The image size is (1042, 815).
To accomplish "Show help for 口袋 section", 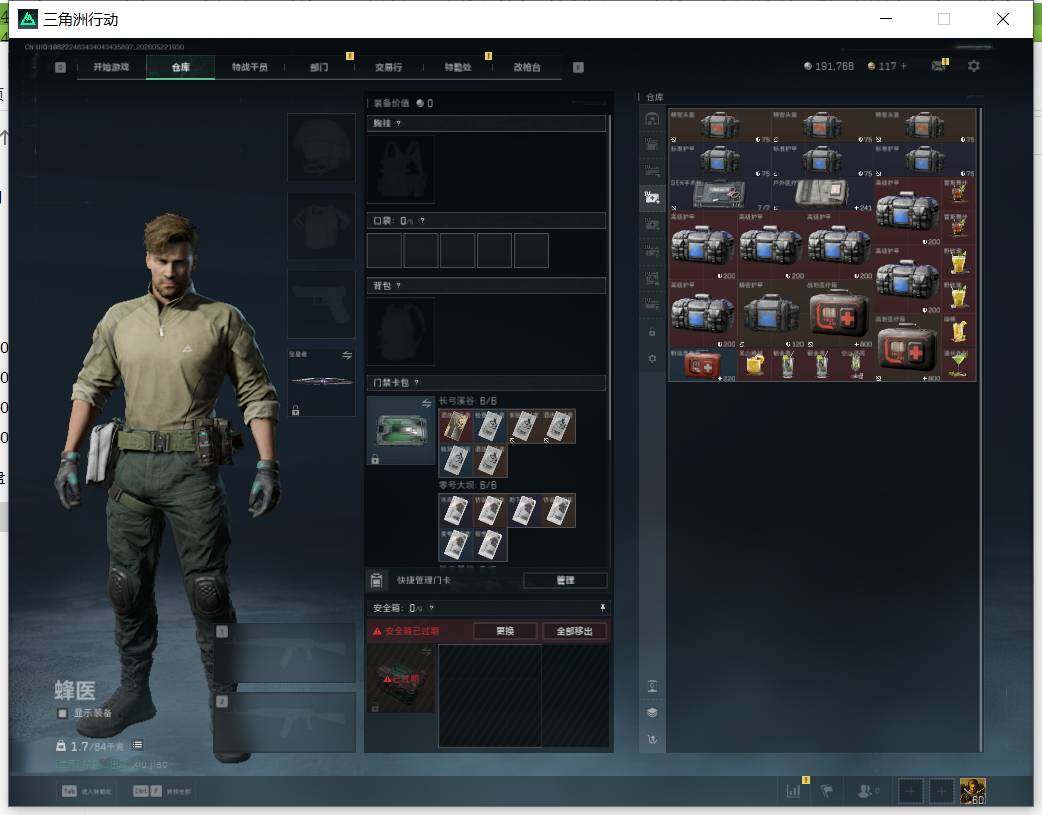I will [x=422, y=221].
